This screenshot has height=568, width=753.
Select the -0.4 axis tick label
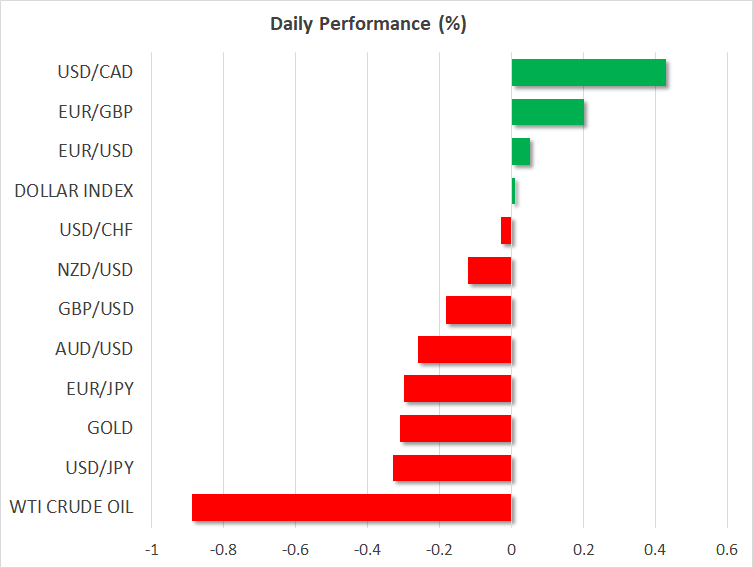(367, 549)
